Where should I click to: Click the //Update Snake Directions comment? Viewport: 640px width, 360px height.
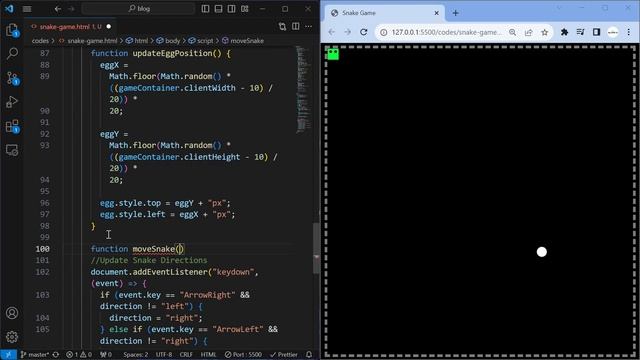tap(149, 260)
